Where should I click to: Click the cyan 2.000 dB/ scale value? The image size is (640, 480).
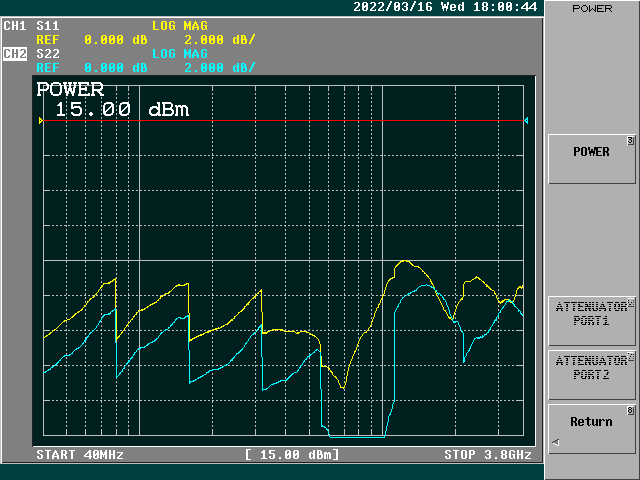point(220,68)
